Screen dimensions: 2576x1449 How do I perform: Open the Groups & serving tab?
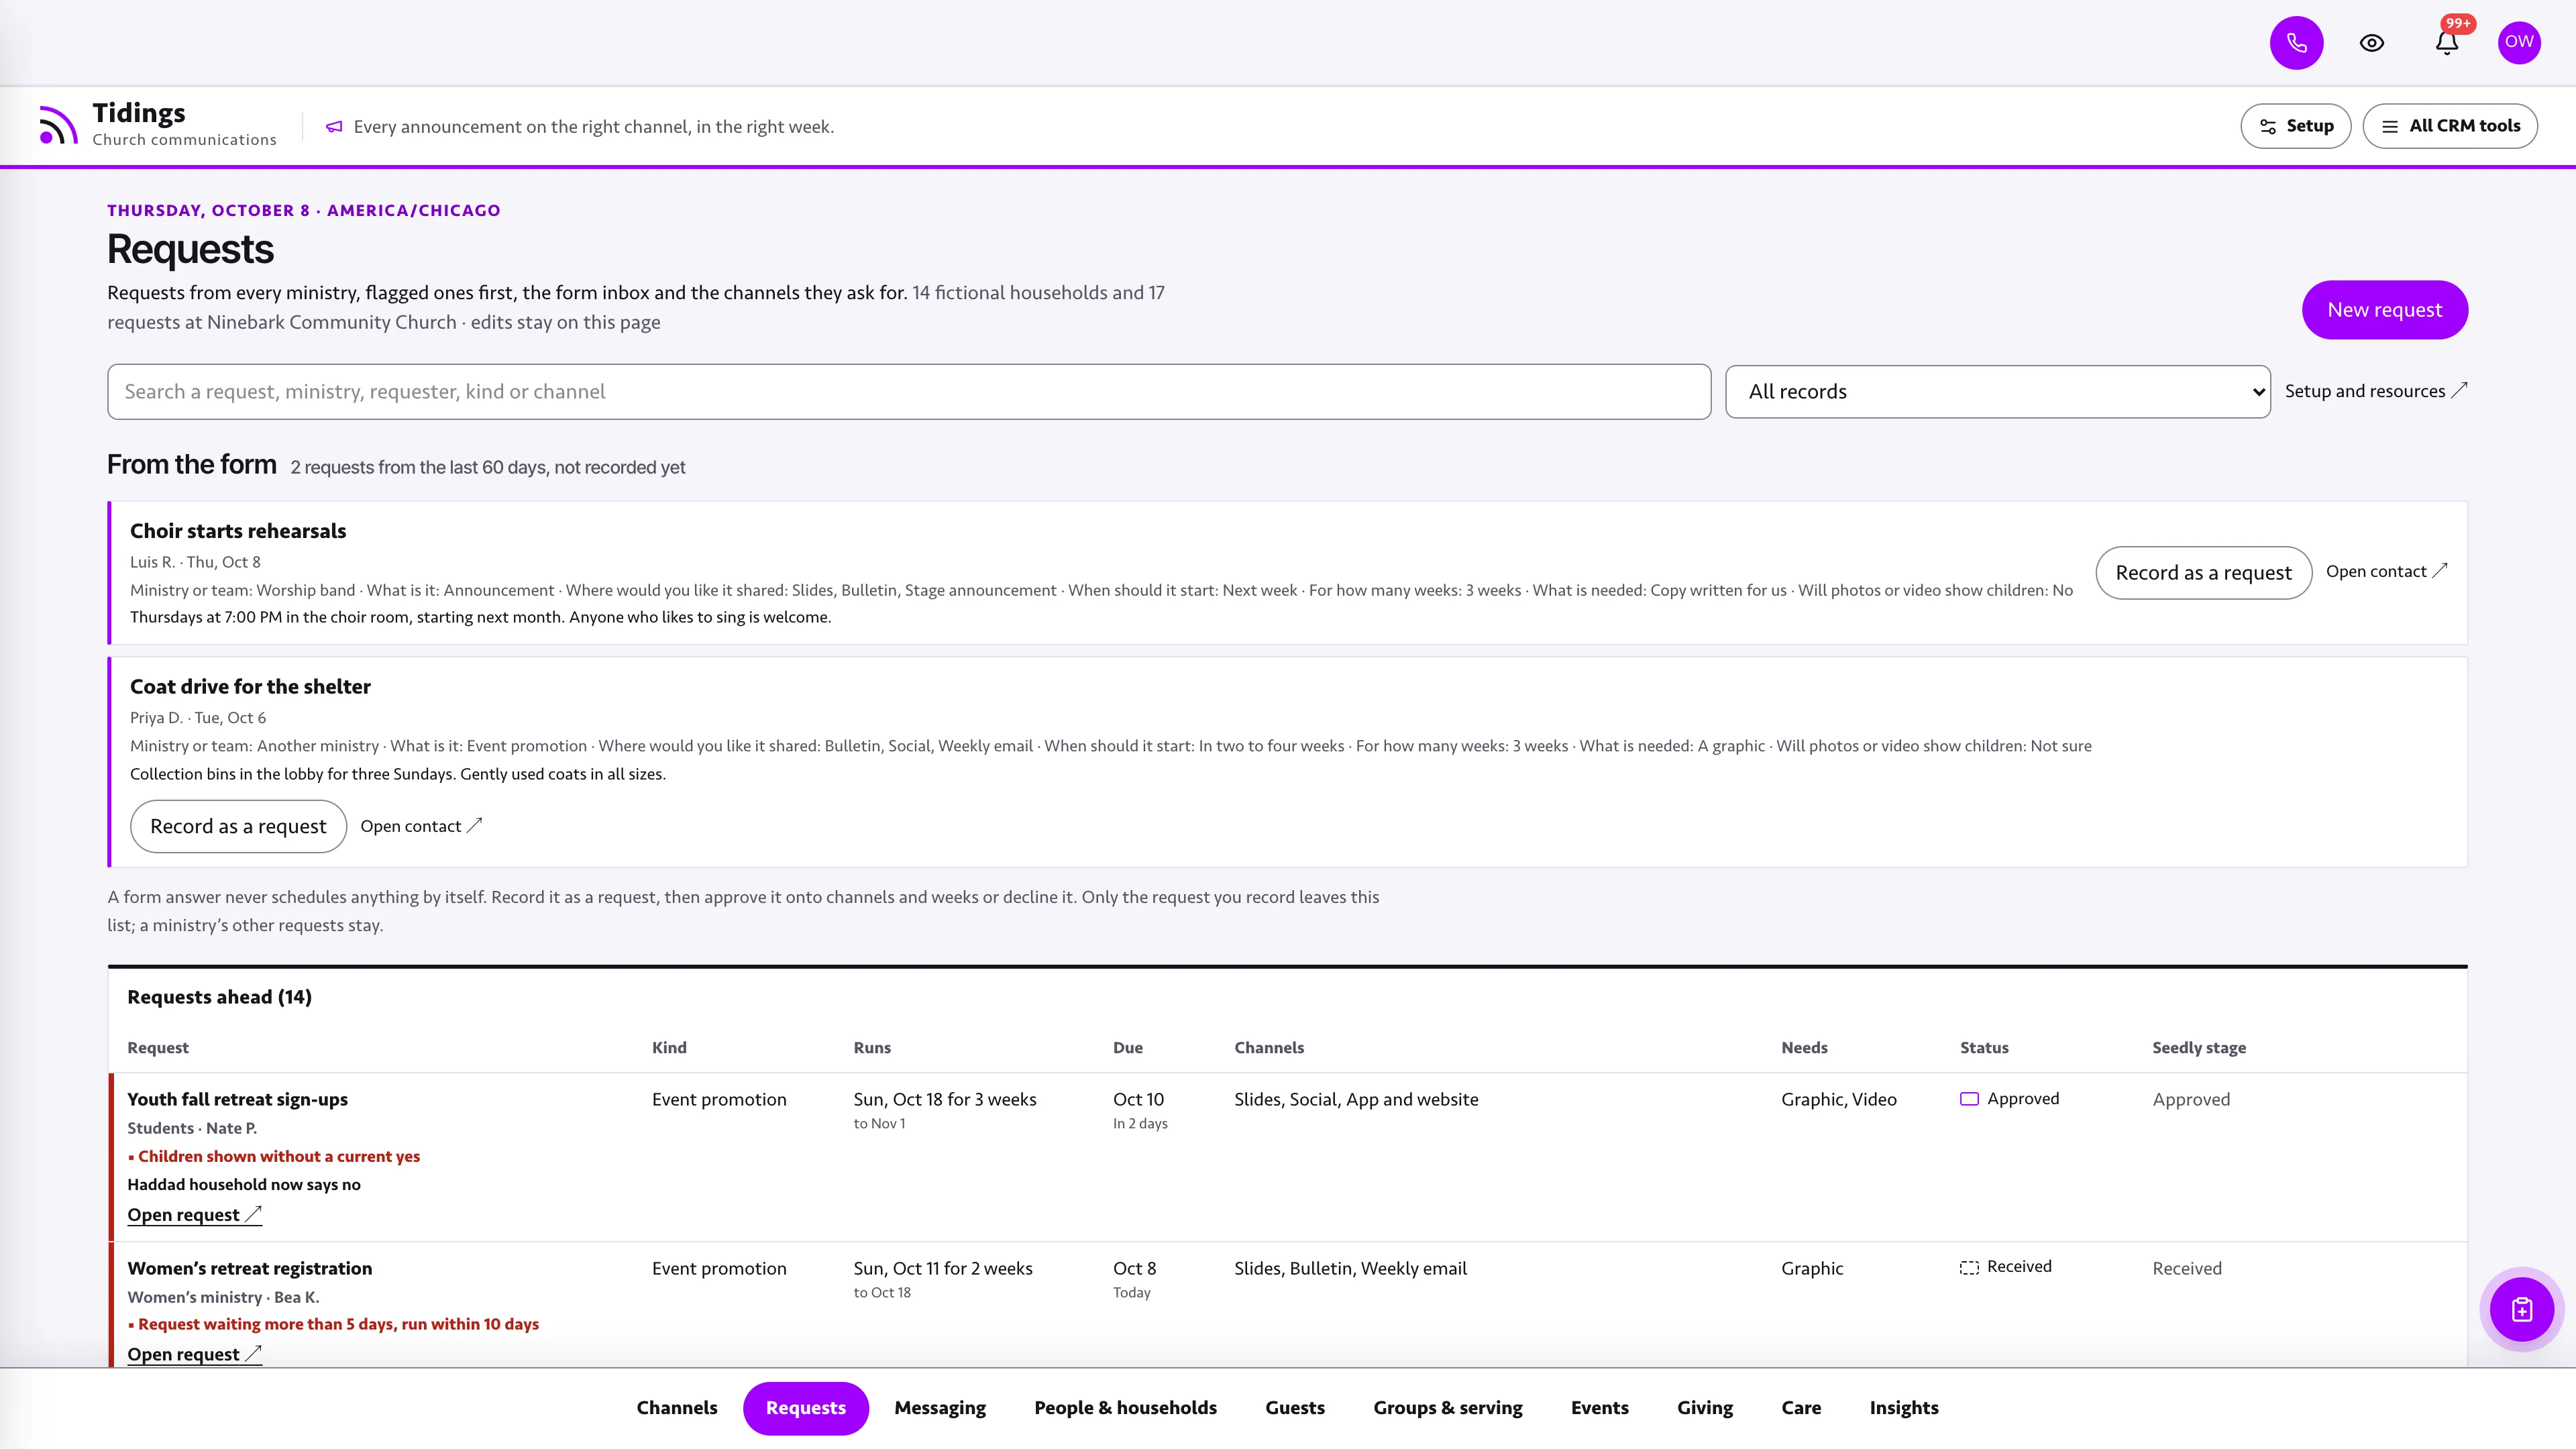[1448, 1408]
